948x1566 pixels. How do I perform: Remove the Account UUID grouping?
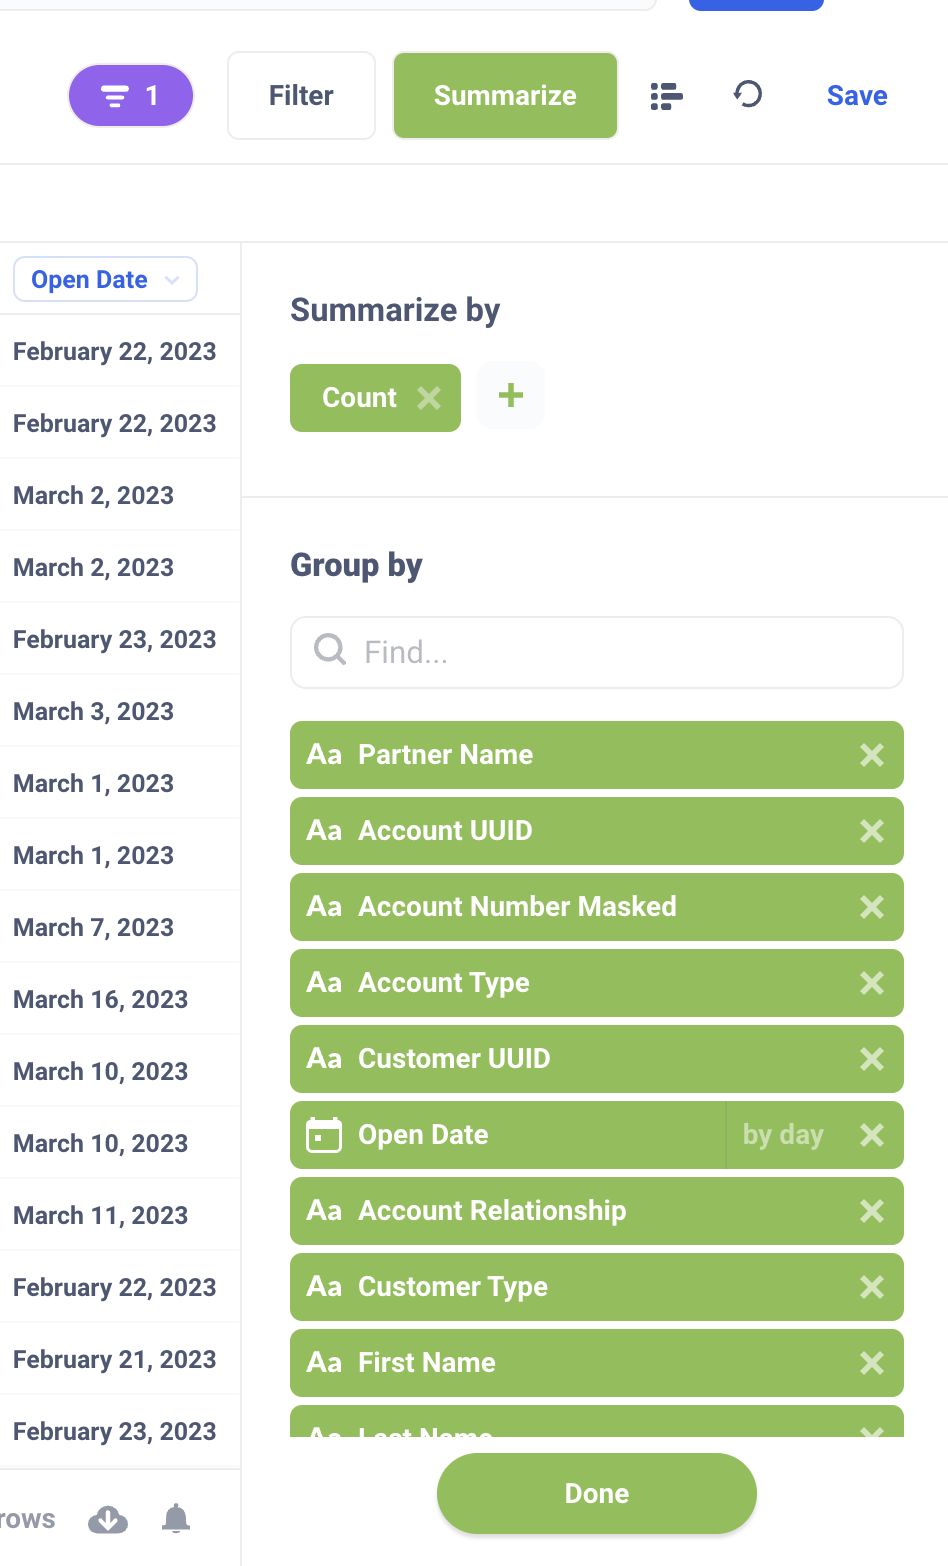pos(872,831)
